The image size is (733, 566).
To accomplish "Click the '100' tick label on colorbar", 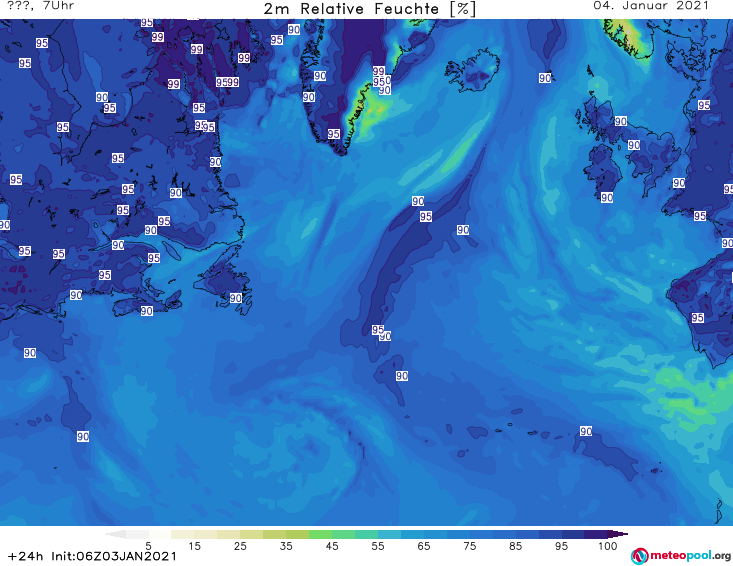I will 608,545.
